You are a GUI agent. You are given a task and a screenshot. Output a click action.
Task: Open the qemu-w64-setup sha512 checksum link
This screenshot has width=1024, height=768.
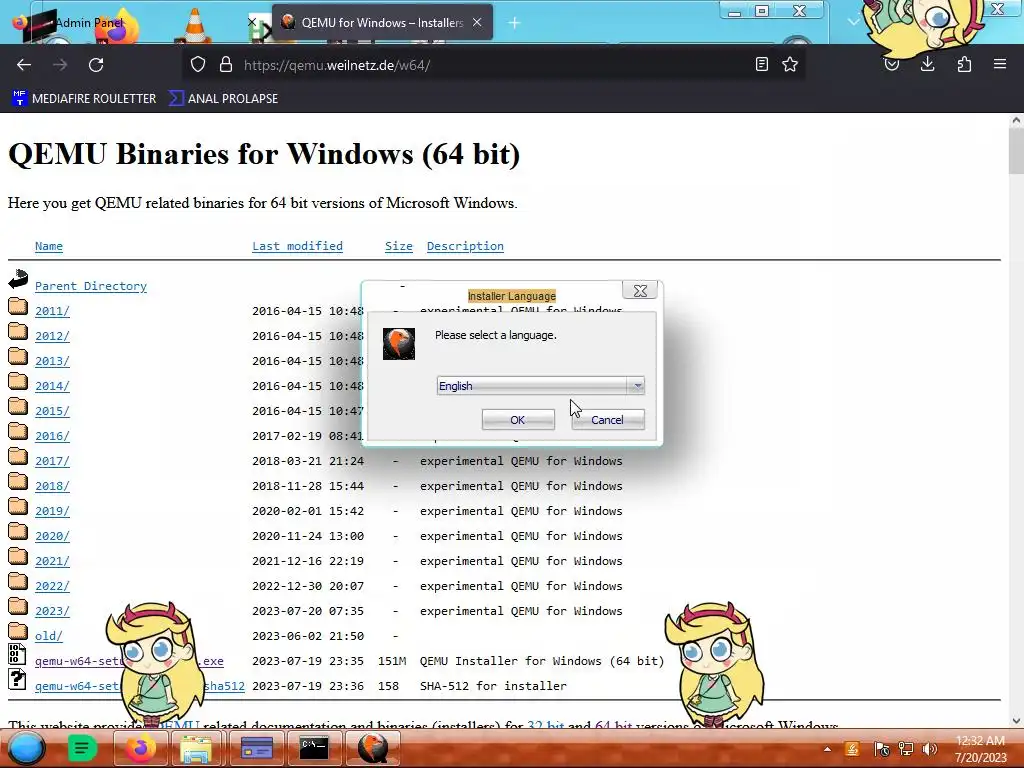pos(140,686)
